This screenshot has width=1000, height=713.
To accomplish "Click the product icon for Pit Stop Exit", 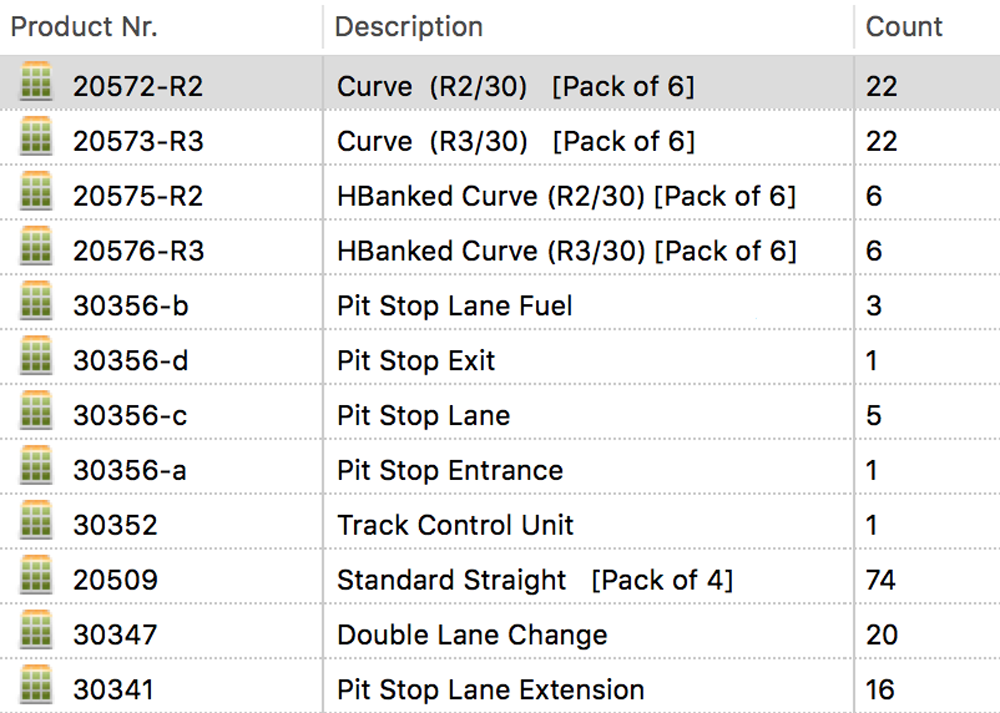I will (x=35, y=360).
